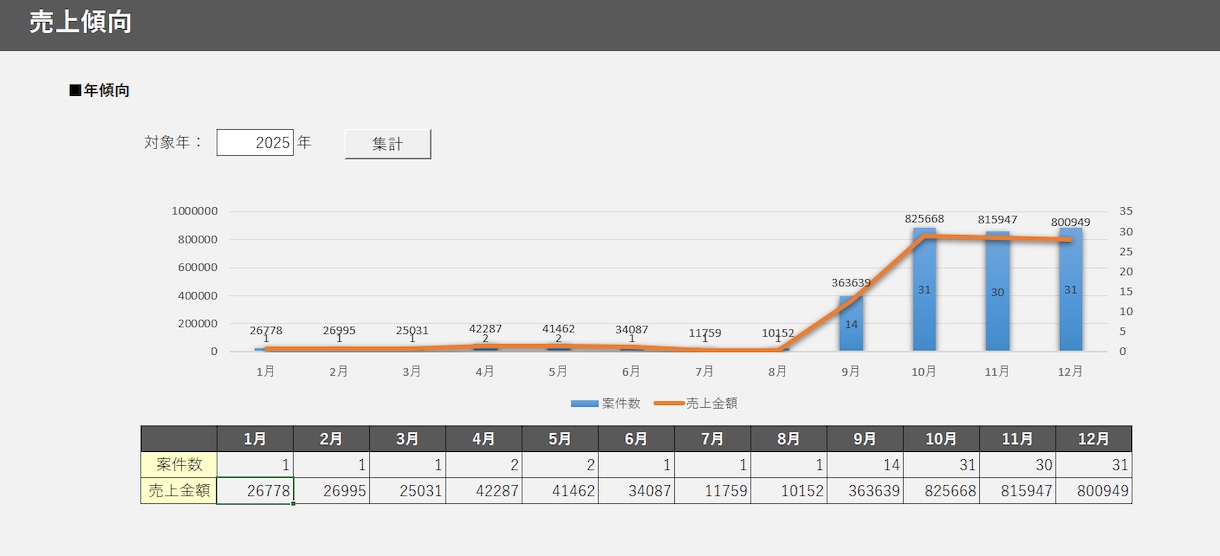1220x556 pixels.
Task: Select the 11月 table header cell
Action: pyautogui.click(x=1017, y=439)
